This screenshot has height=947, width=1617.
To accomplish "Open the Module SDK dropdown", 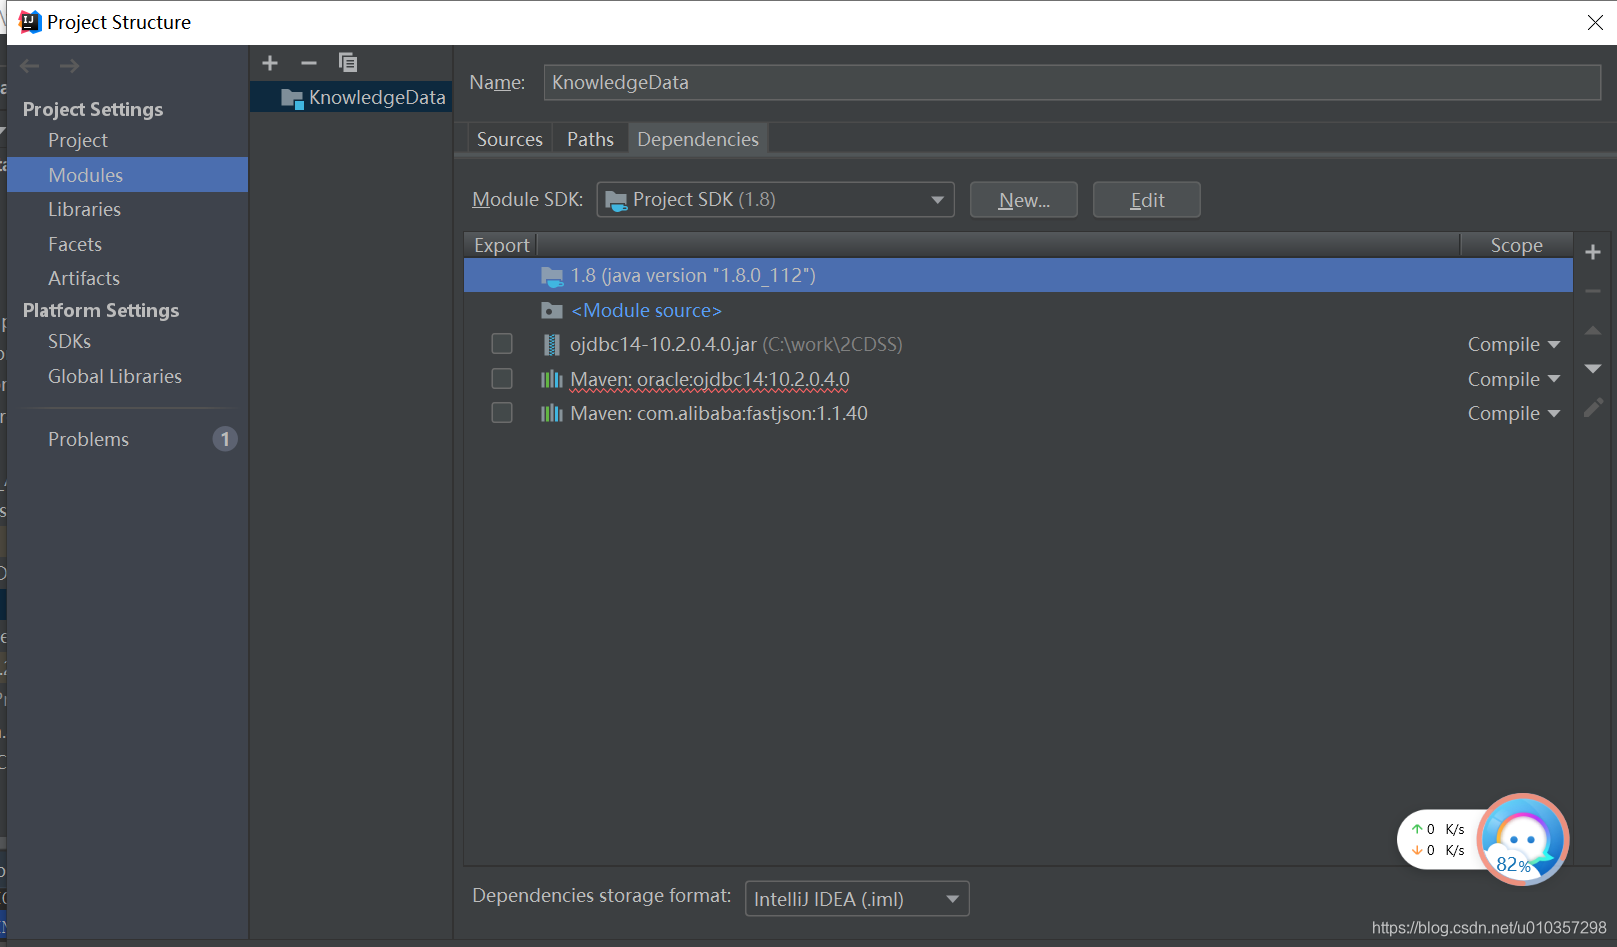I will [936, 199].
